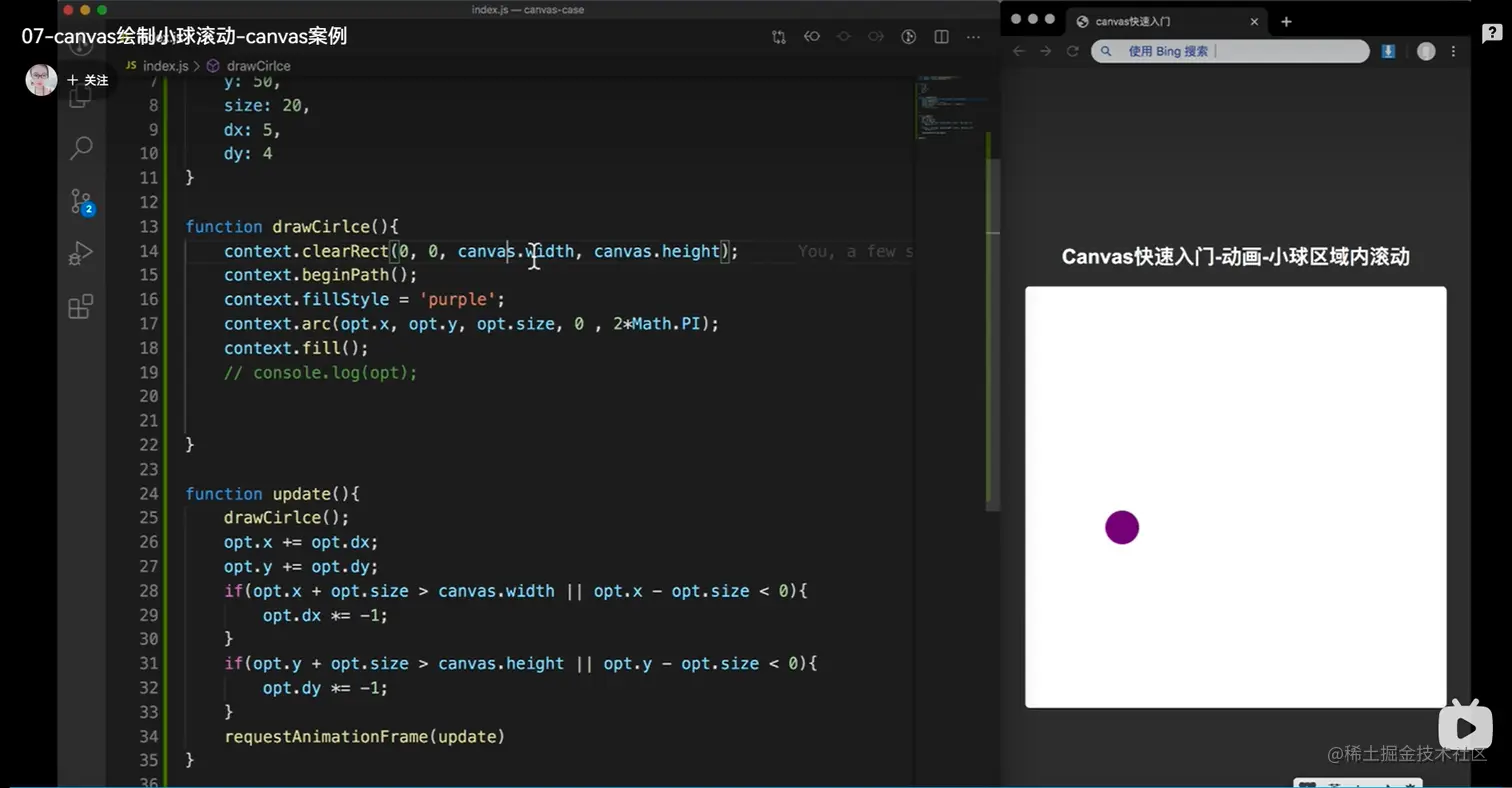Click the video play icon beside the watermark
Viewport: 1512px width, 788px height.
click(x=1466, y=725)
